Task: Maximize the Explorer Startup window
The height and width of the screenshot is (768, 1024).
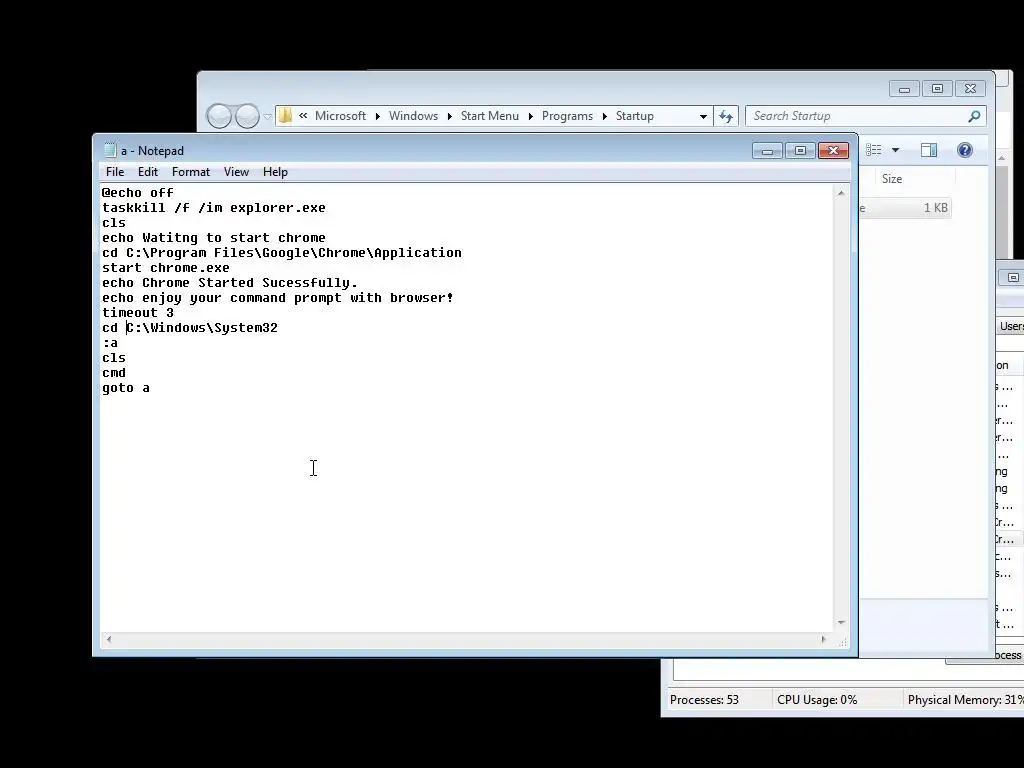Action: [937, 89]
